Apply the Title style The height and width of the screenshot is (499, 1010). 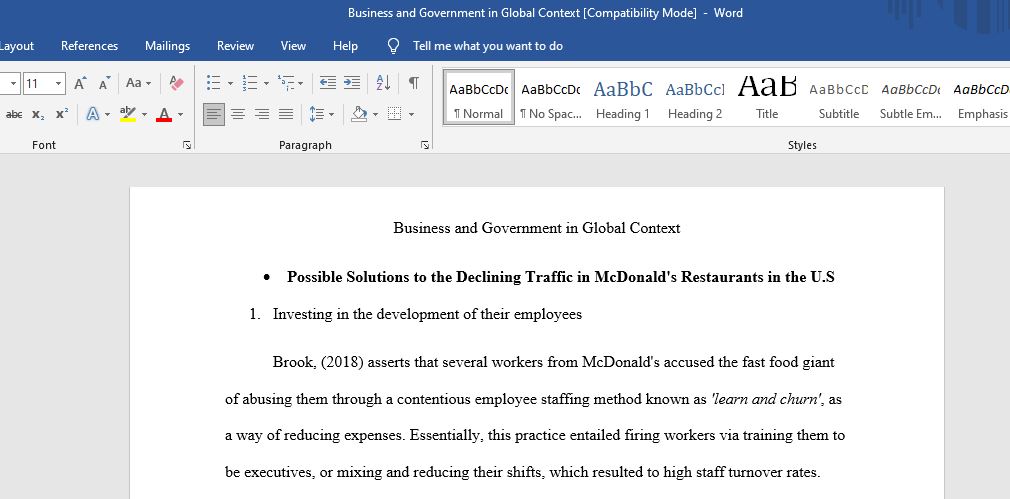767,97
